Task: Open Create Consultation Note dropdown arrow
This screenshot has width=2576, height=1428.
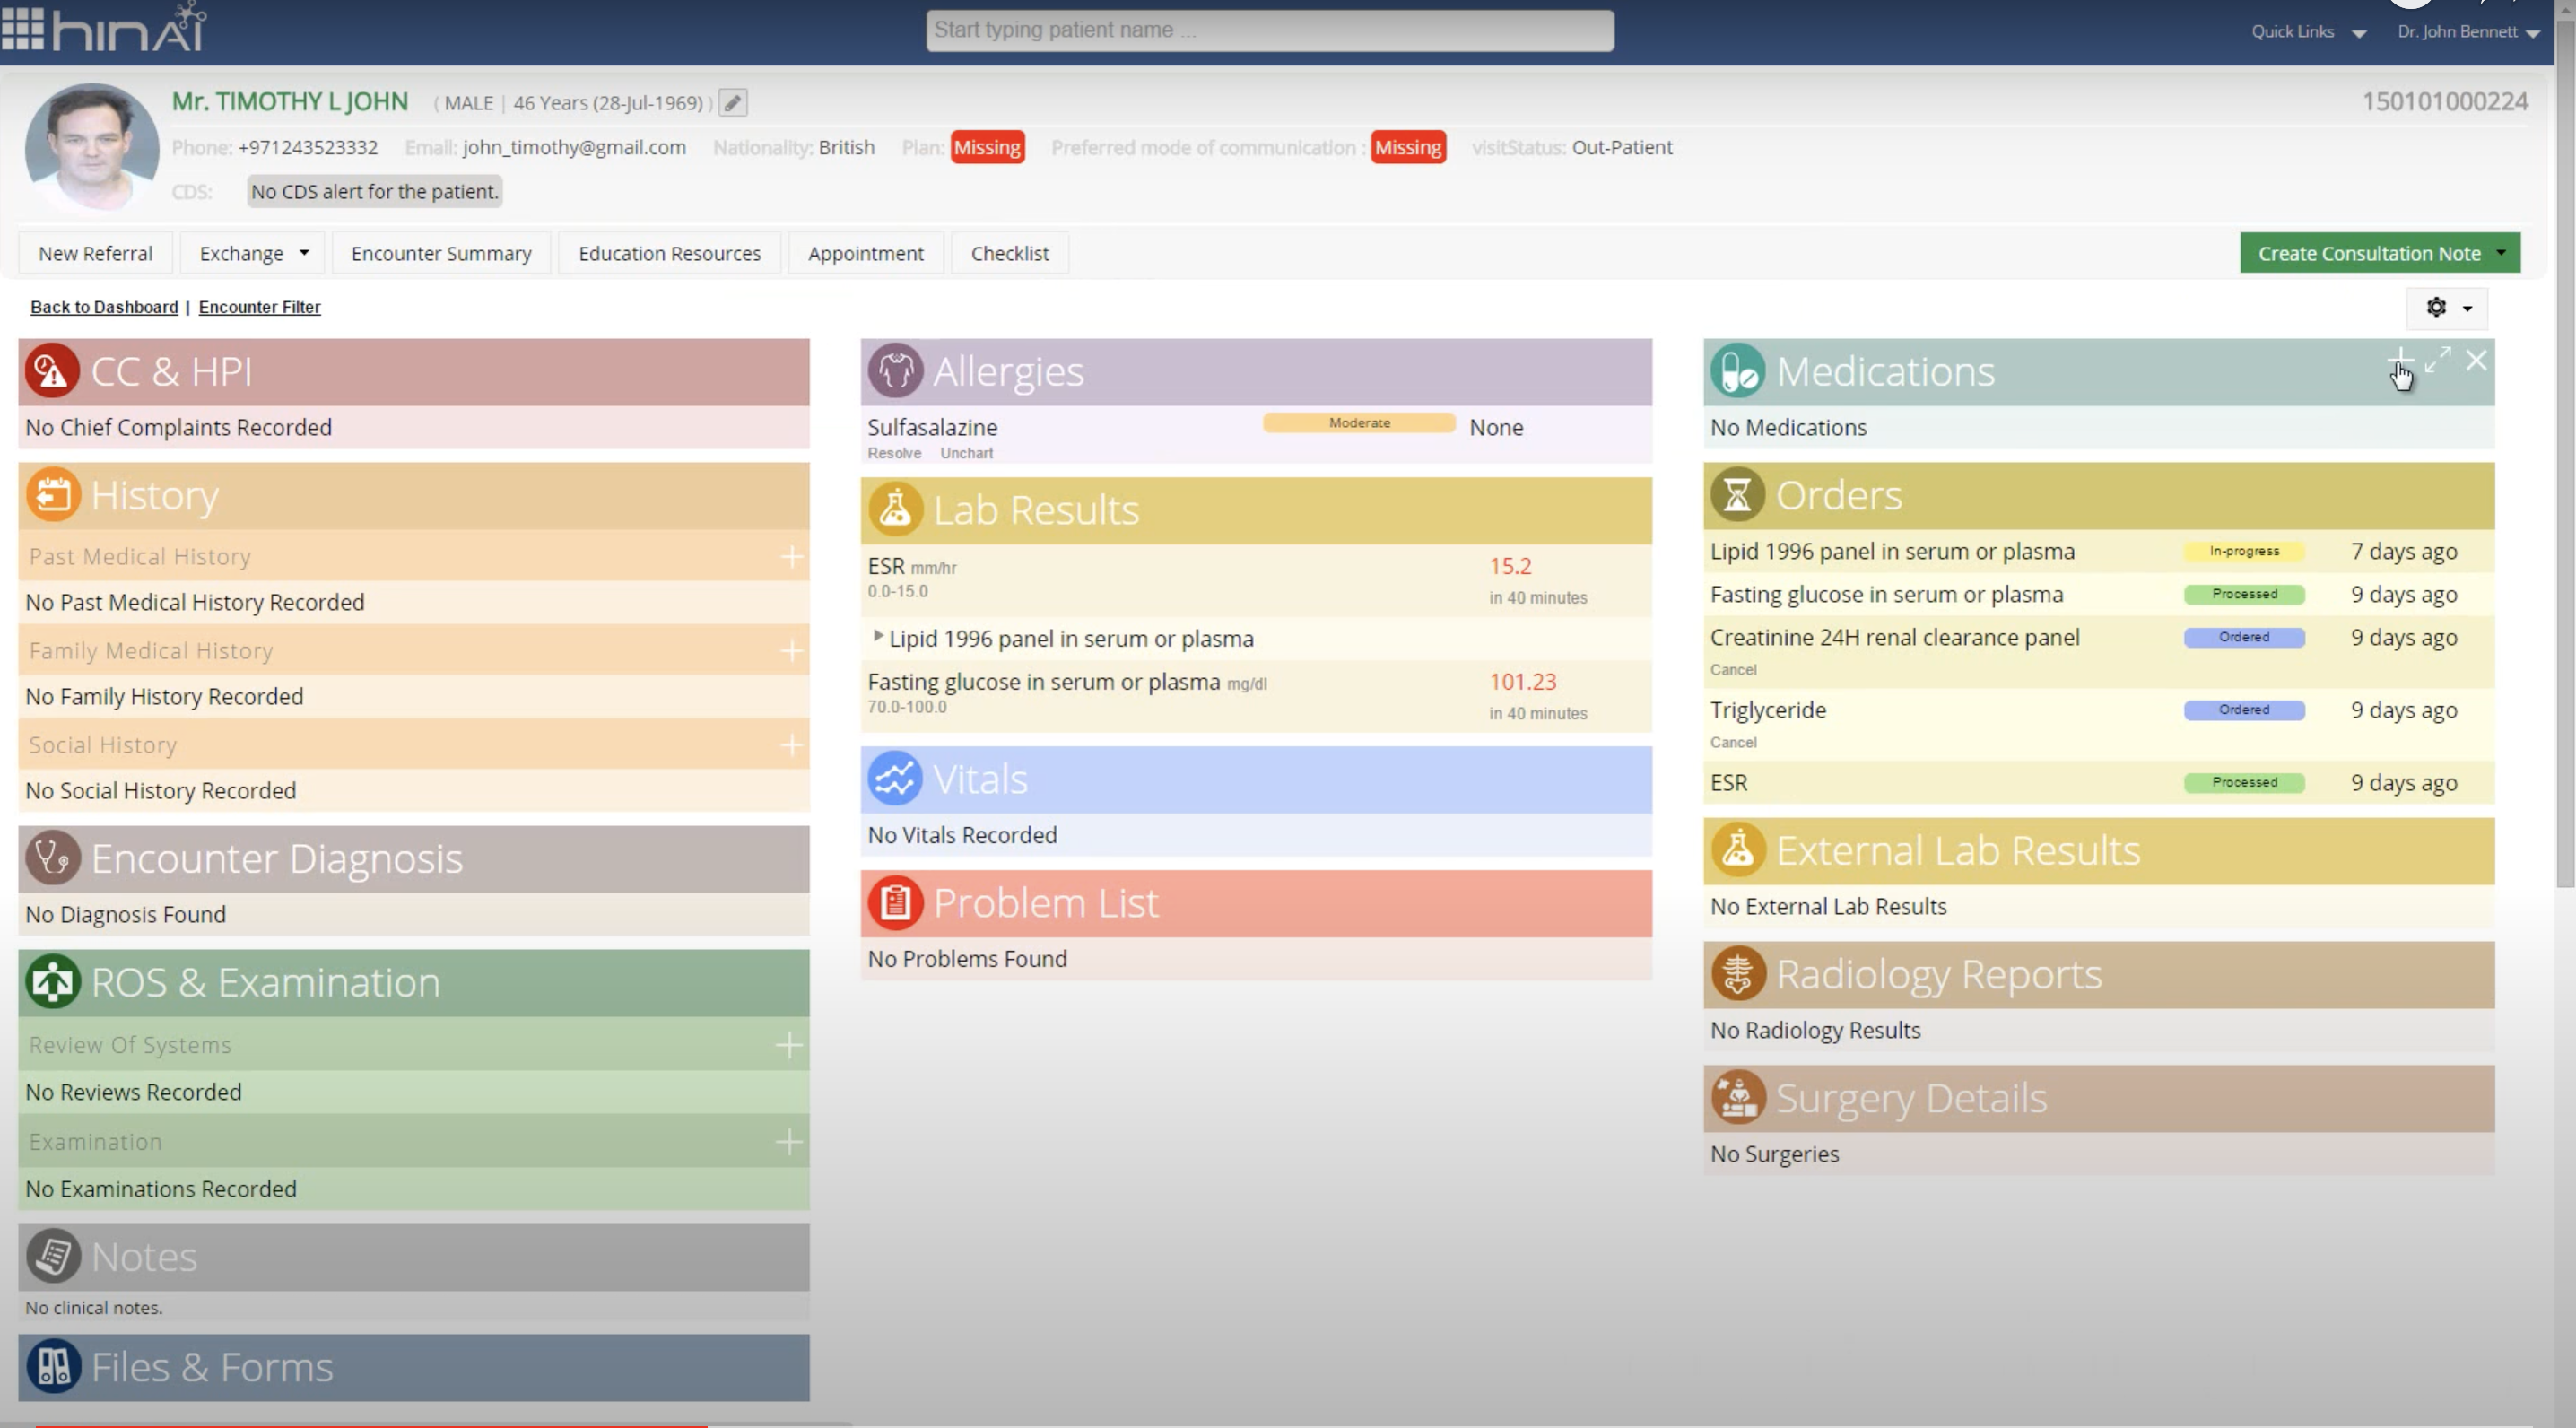Action: point(2501,253)
